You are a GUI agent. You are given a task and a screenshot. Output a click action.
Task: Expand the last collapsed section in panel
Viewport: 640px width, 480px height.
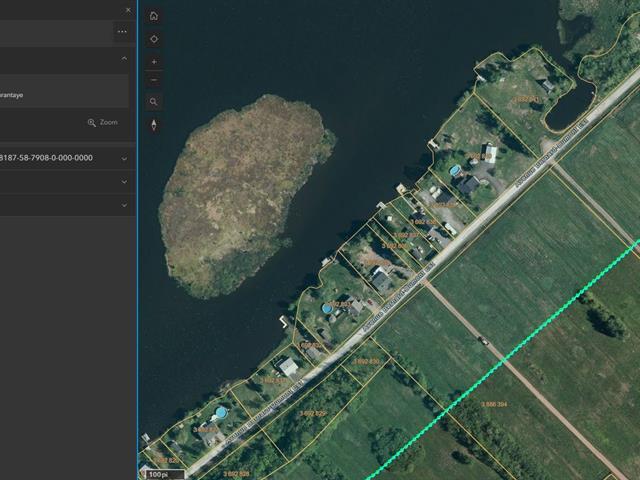click(124, 205)
